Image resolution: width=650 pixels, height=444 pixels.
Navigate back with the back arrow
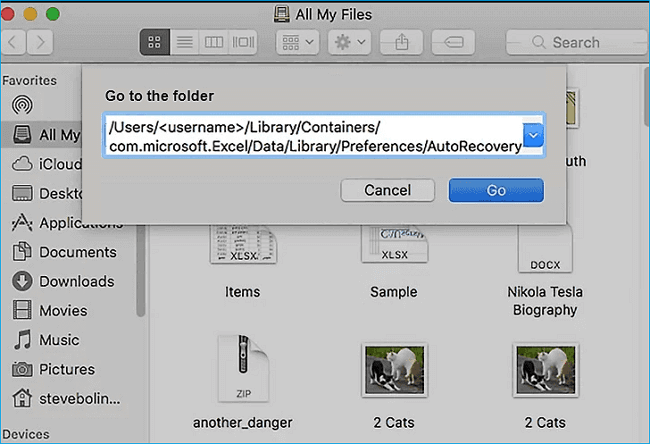point(15,43)
